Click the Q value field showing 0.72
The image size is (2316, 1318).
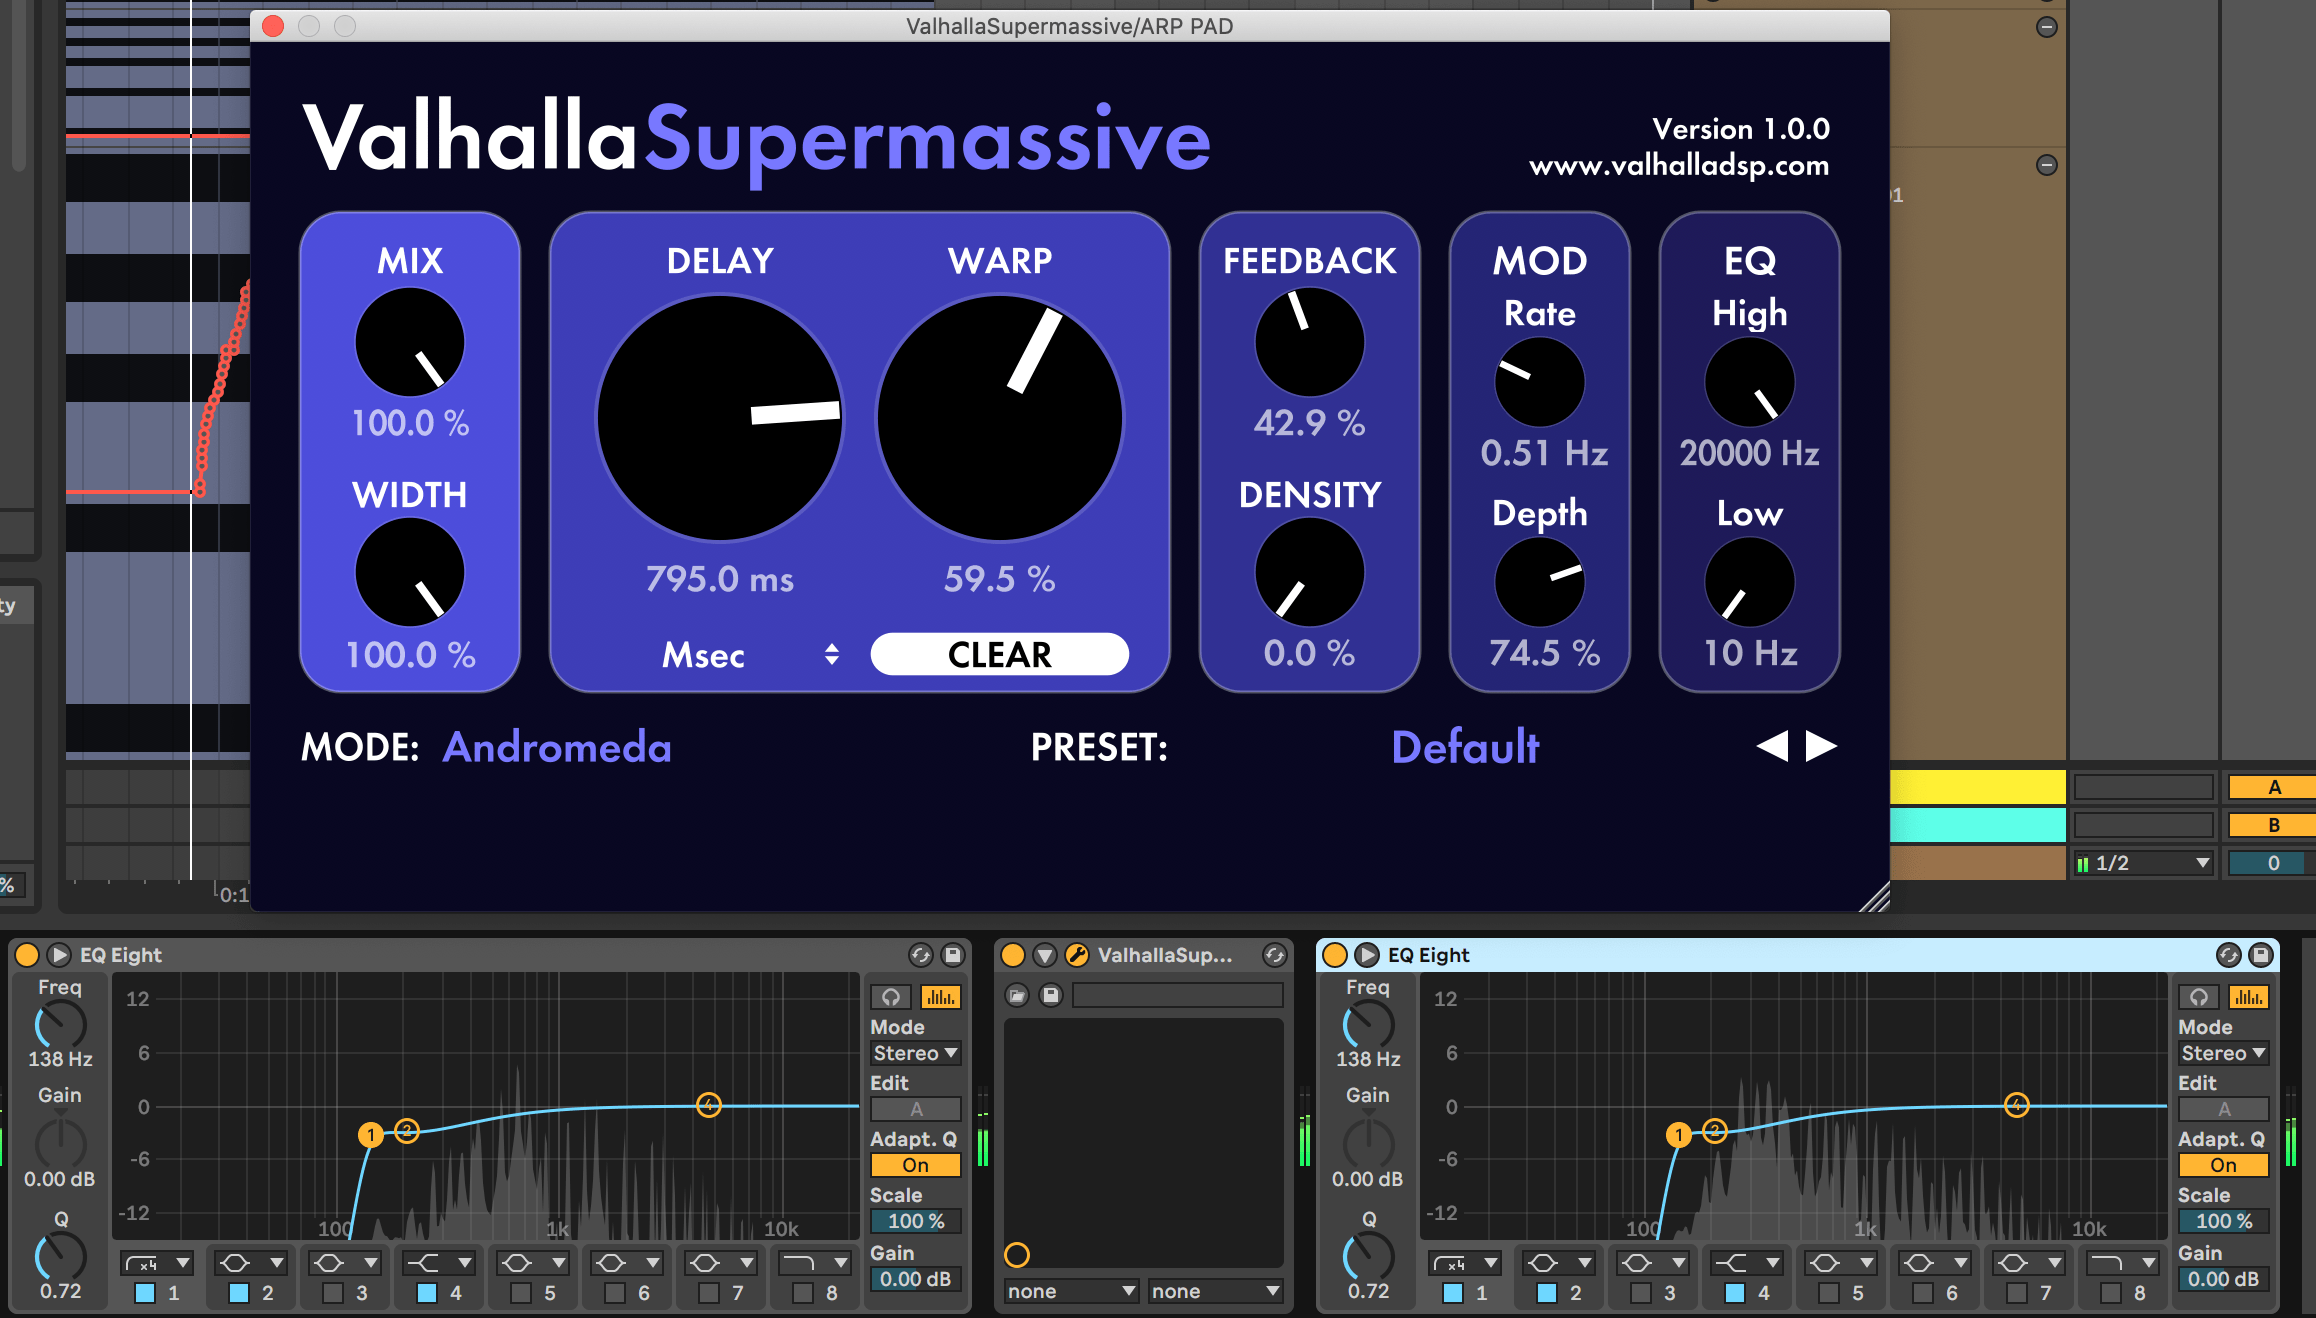coord(59,1291)
